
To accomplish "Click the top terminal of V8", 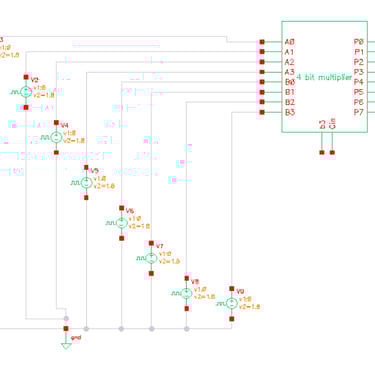I will pyautogui.click(x=186, y=278).
